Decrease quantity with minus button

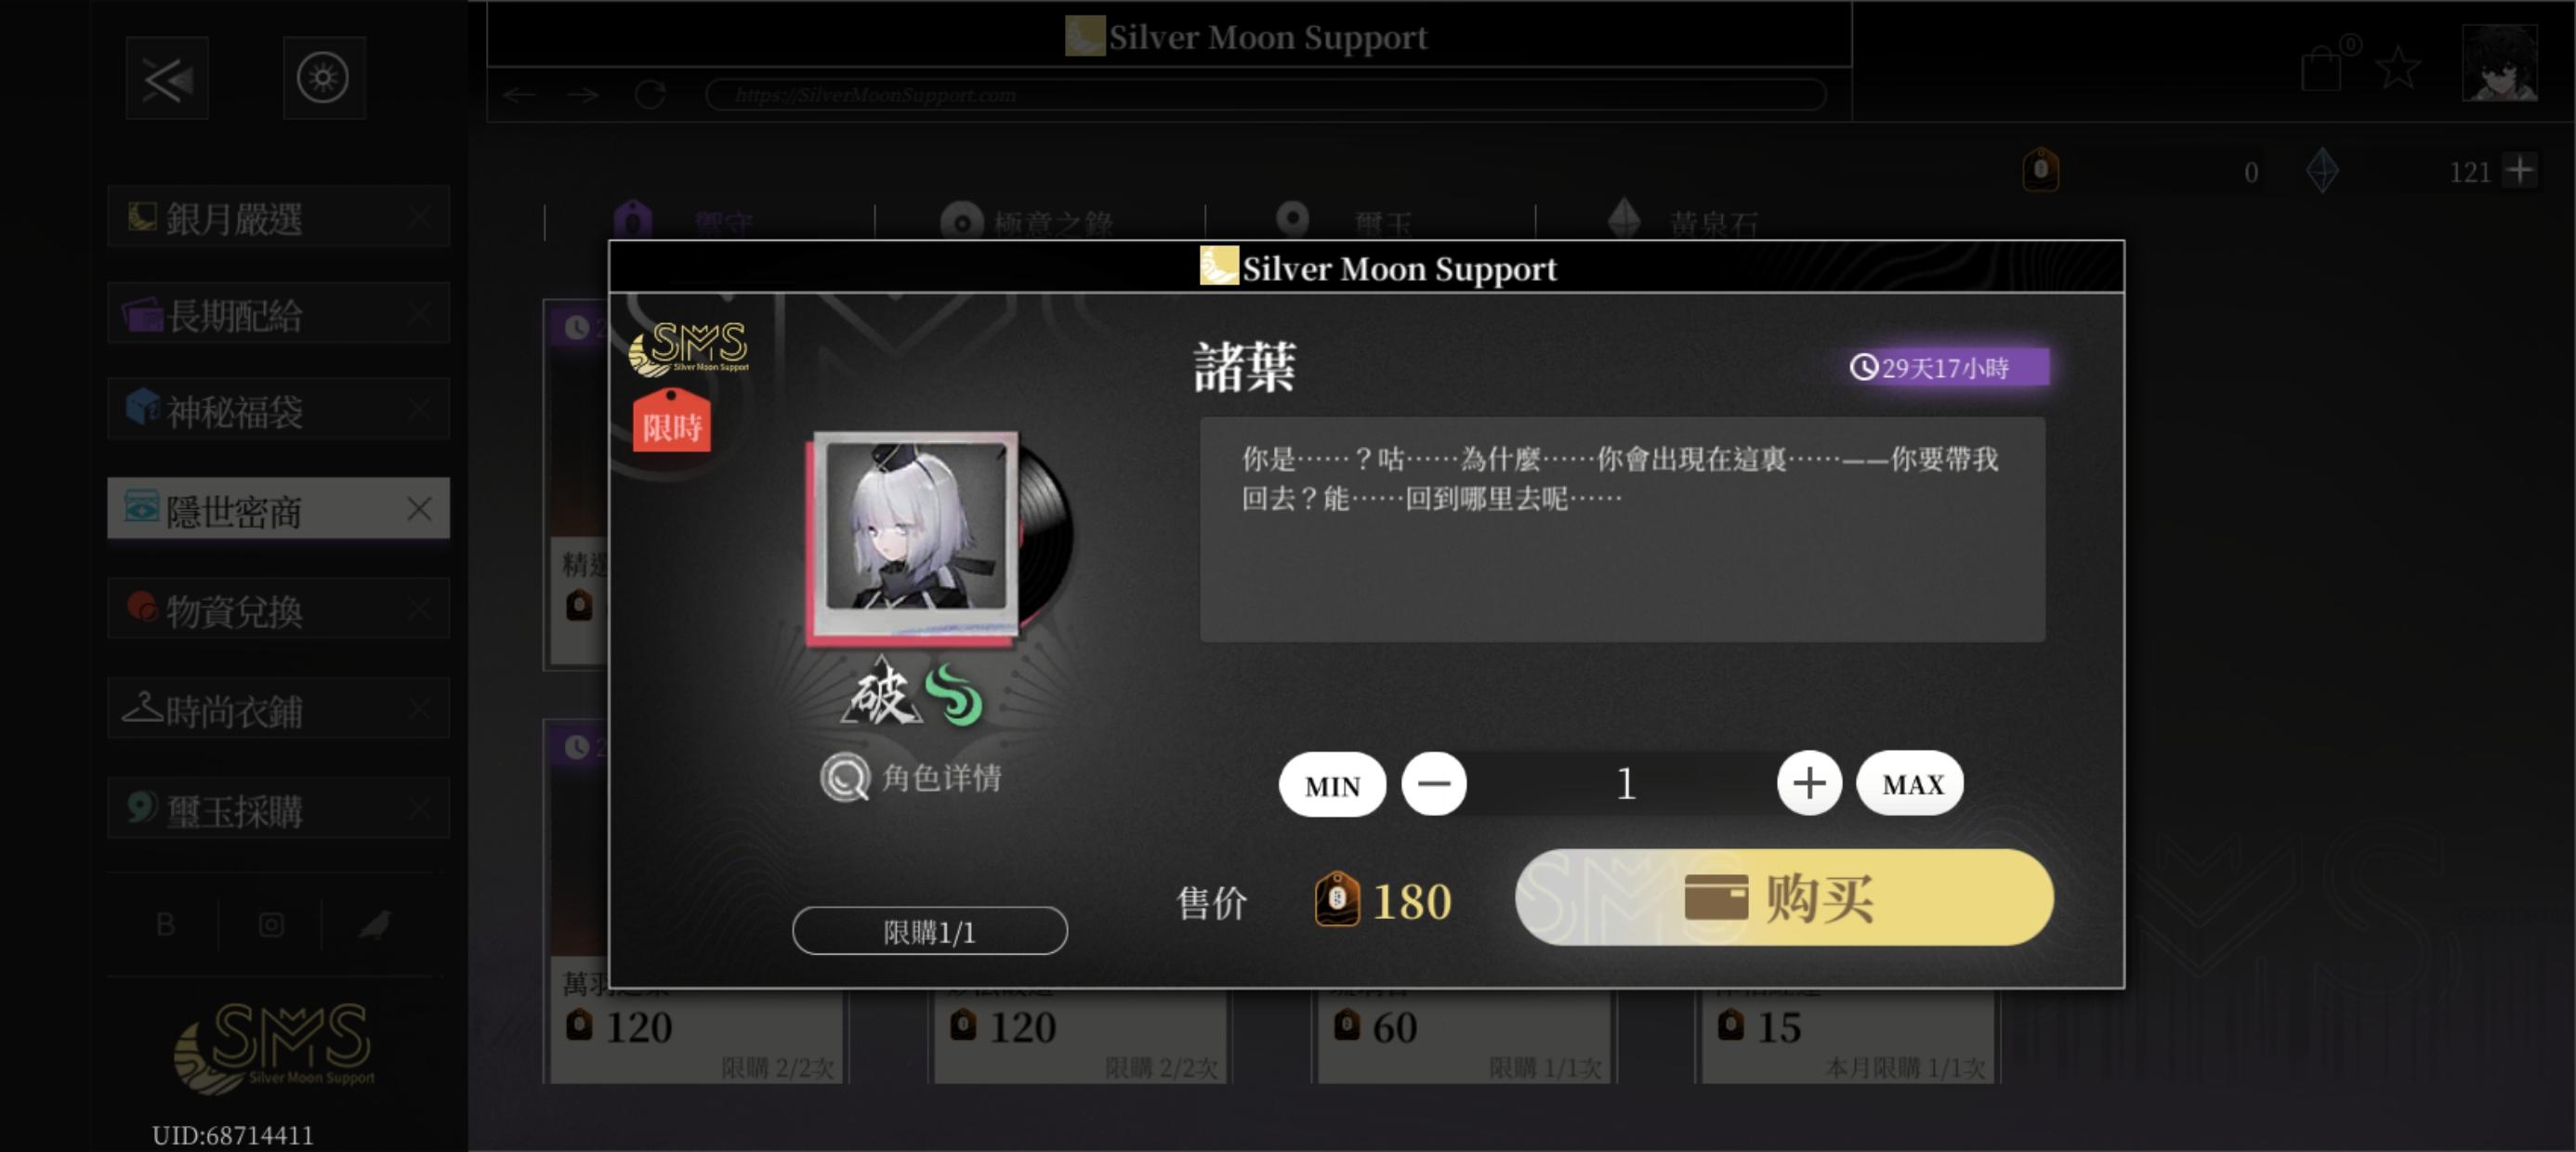point(1433,783)
